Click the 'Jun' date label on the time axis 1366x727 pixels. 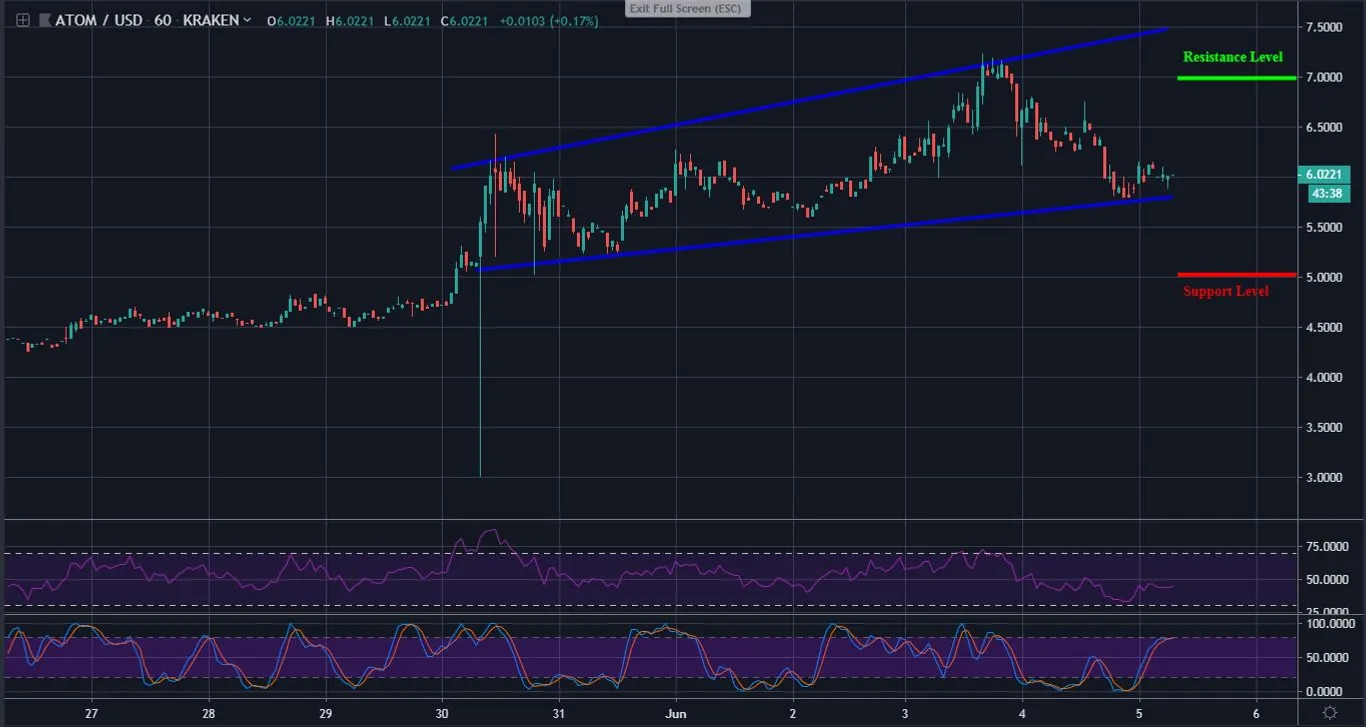click(x=675, y=714)
